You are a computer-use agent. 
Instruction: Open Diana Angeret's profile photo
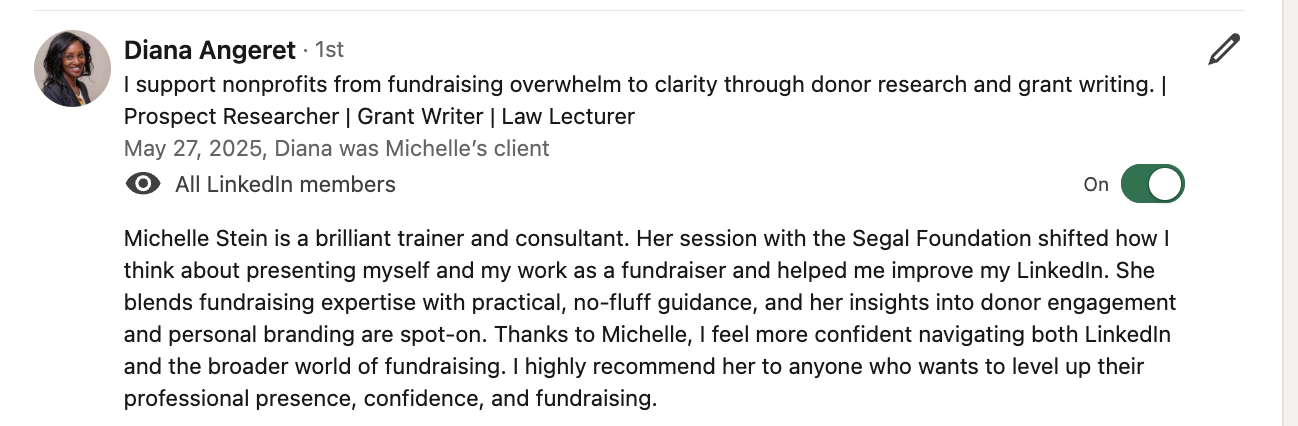pos(72,68)
